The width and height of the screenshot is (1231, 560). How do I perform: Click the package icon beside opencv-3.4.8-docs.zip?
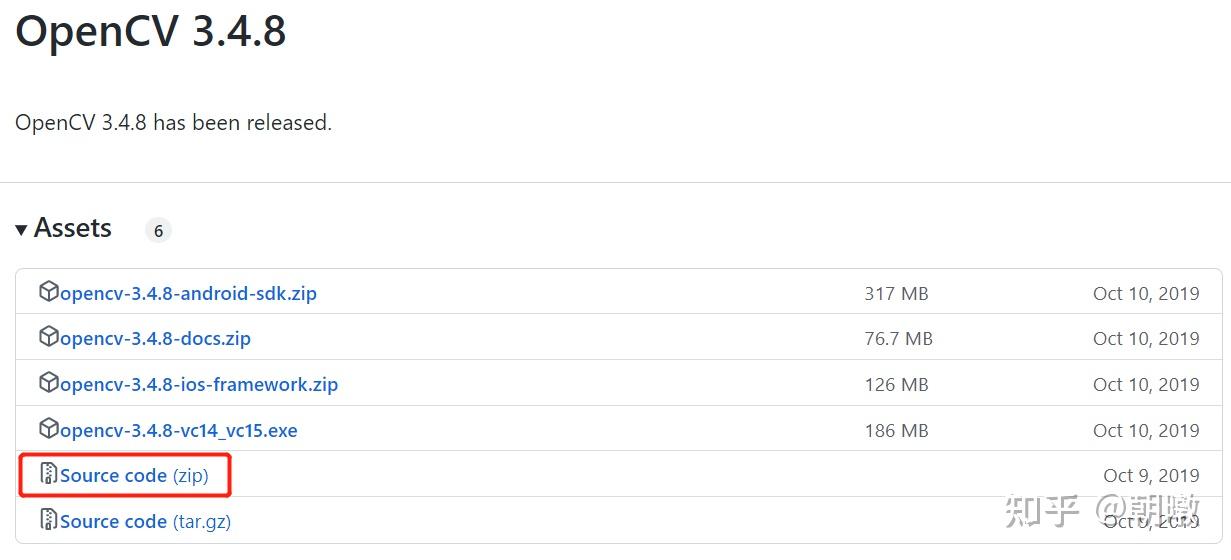[x=48, y=337]
